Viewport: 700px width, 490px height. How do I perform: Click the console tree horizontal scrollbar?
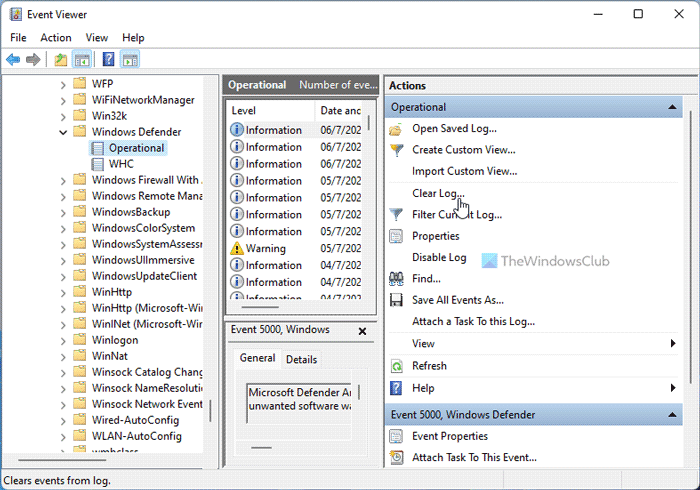(x=62, y=460)
